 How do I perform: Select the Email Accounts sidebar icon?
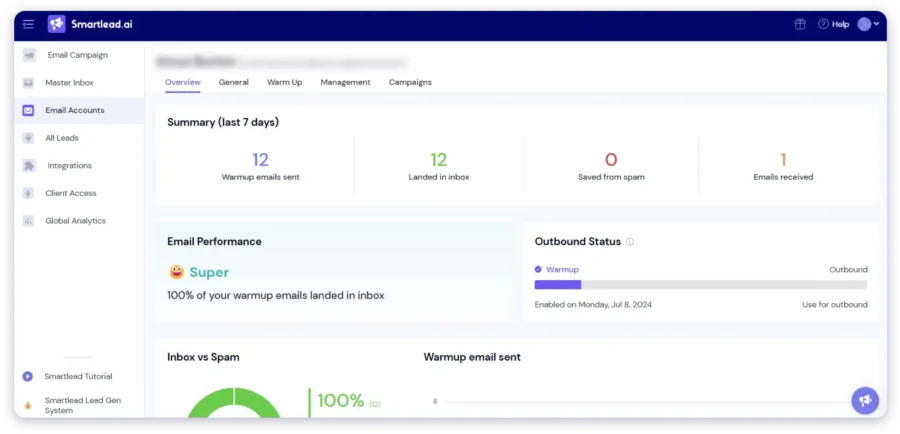coord(29,110)
